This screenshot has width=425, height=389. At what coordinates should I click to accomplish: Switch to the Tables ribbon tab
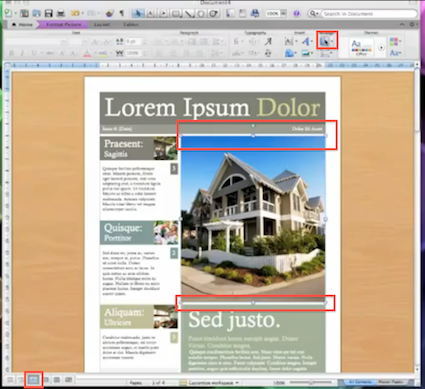coord(131,24)
